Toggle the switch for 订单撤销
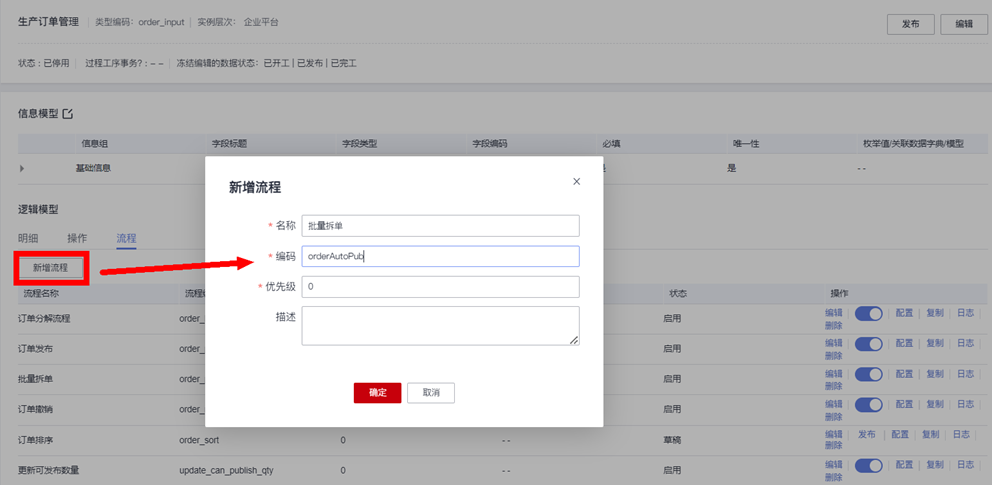Viewport: 992px width, 485px height. 869,404
